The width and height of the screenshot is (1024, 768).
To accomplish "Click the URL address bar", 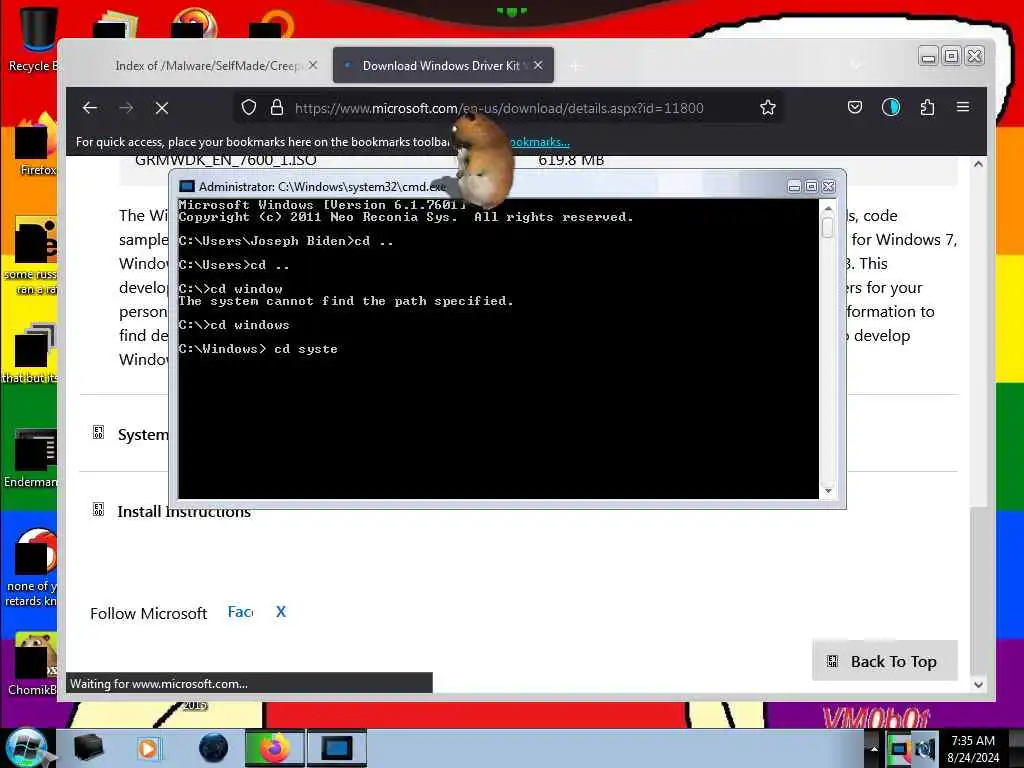I will point(499,108).
